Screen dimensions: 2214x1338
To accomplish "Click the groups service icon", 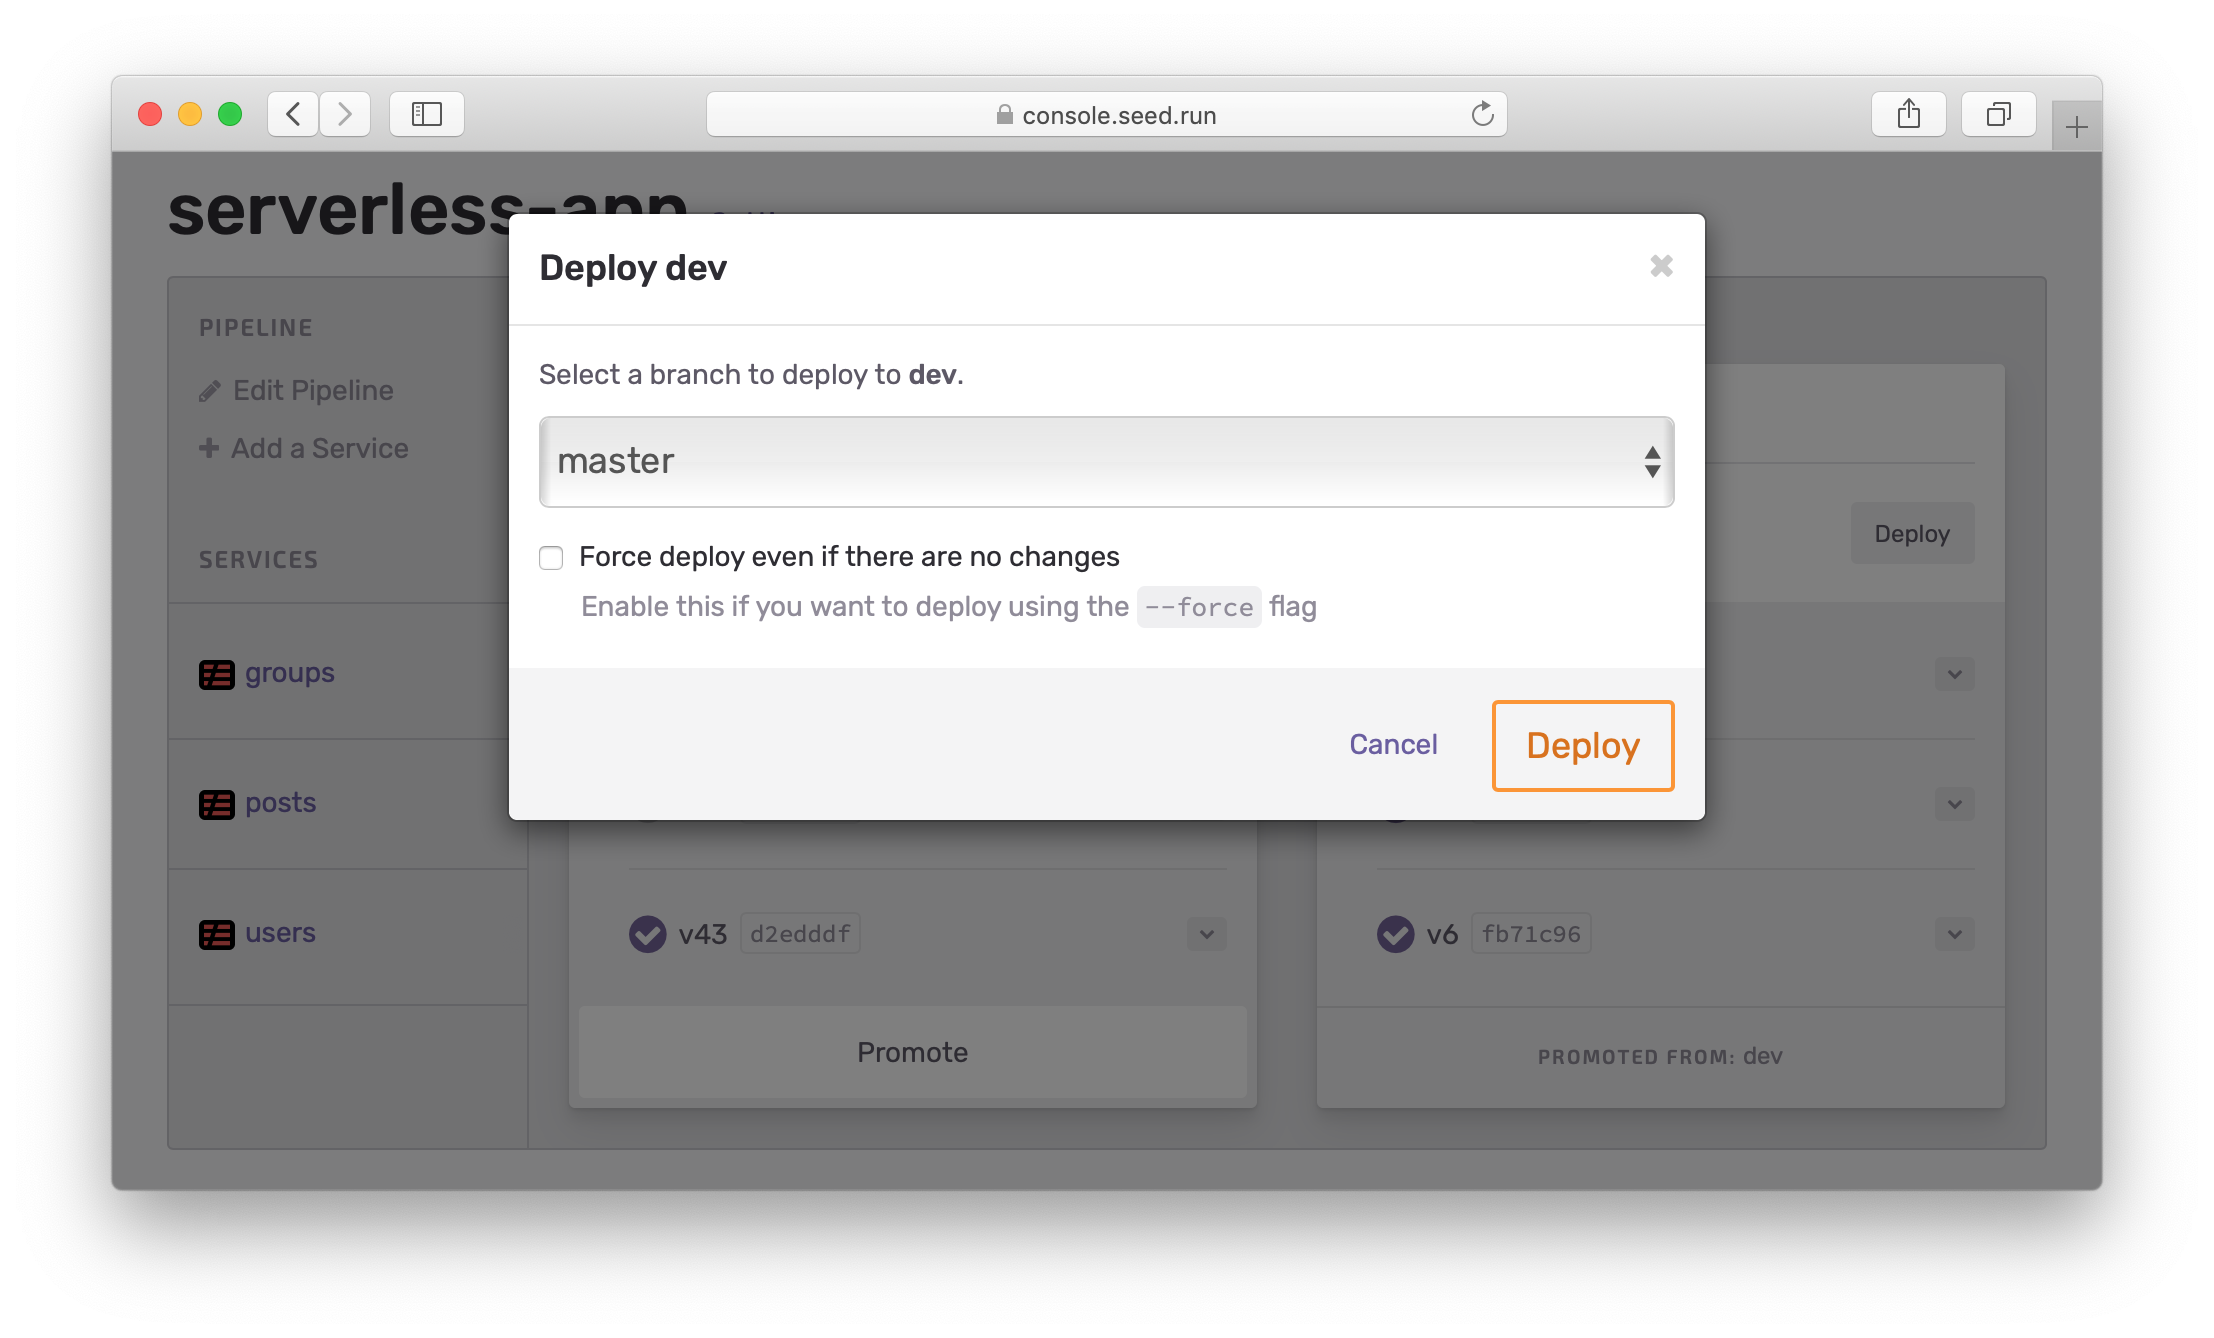I will click(x=217, y=672).
